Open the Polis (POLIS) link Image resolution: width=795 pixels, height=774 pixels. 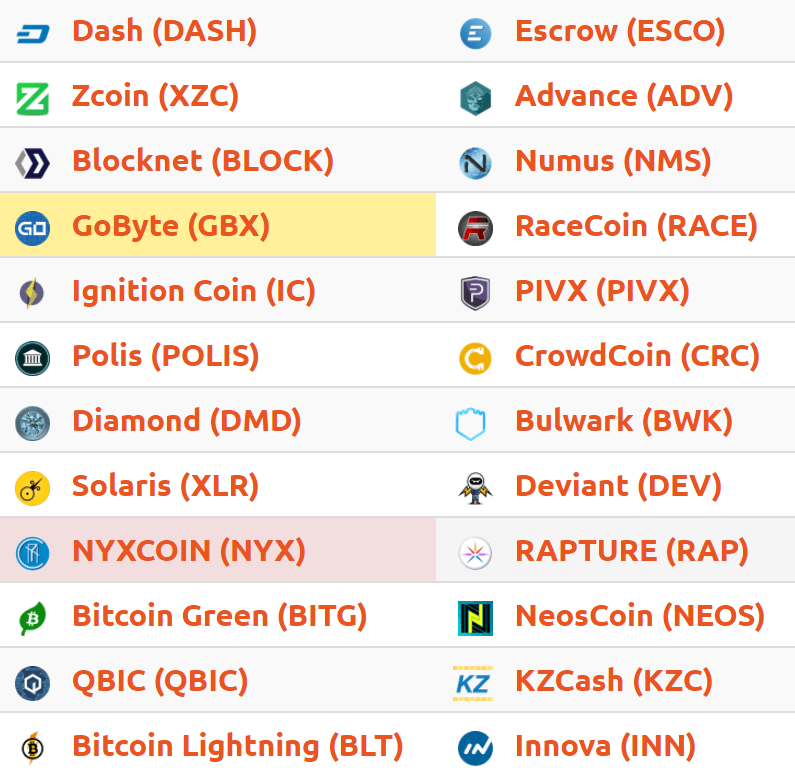[x=166, y=356]
